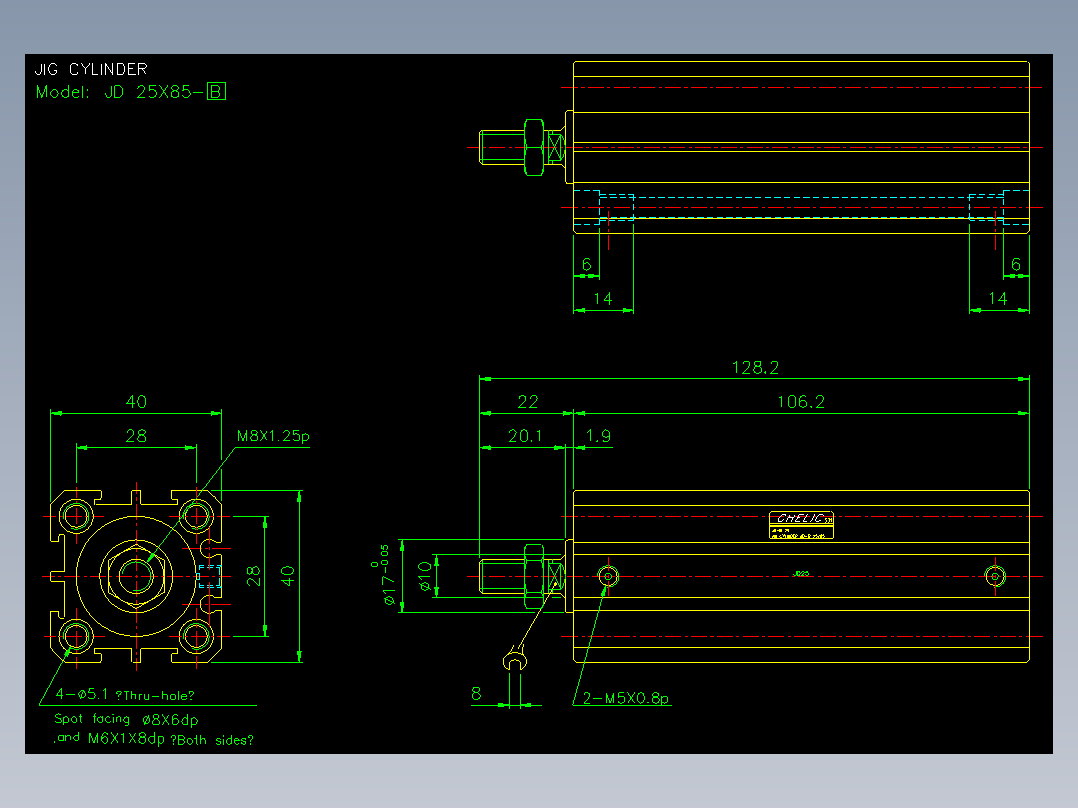
Task: Select the 106.2 body length dimension
Action: pyautogui.click(x=801, y=402)
